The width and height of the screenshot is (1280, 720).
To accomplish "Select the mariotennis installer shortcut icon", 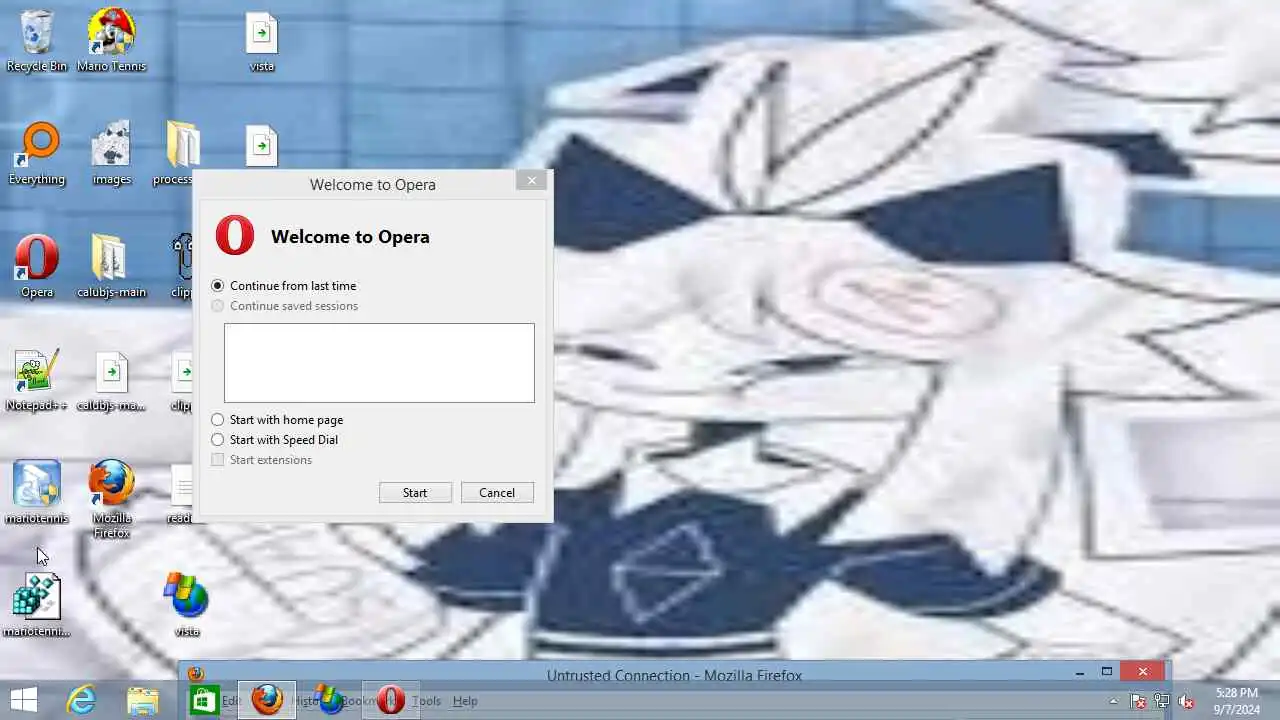I will [x=37, y=493].
